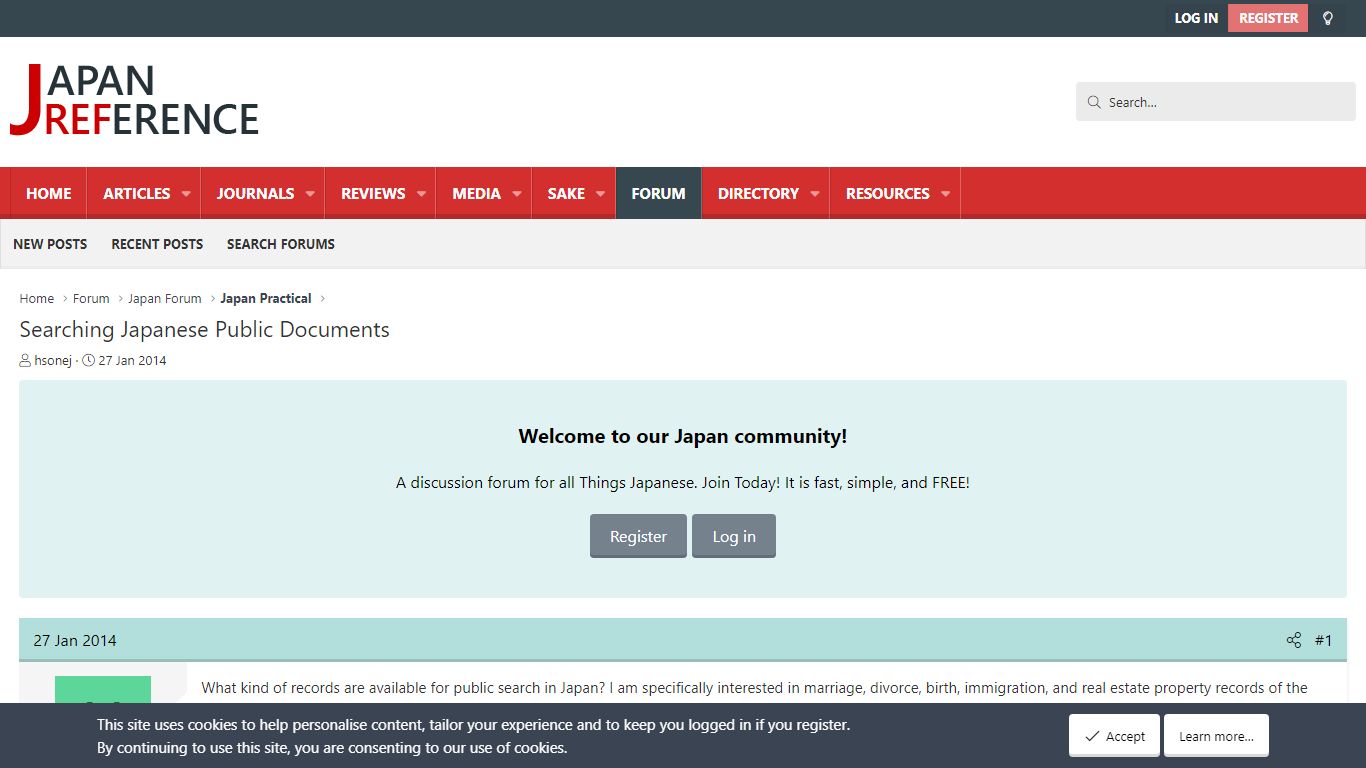The width and height of the screenshot is (1366, 768).
Task: Click Register in the welcome banner
Action: tap(638, 536)
